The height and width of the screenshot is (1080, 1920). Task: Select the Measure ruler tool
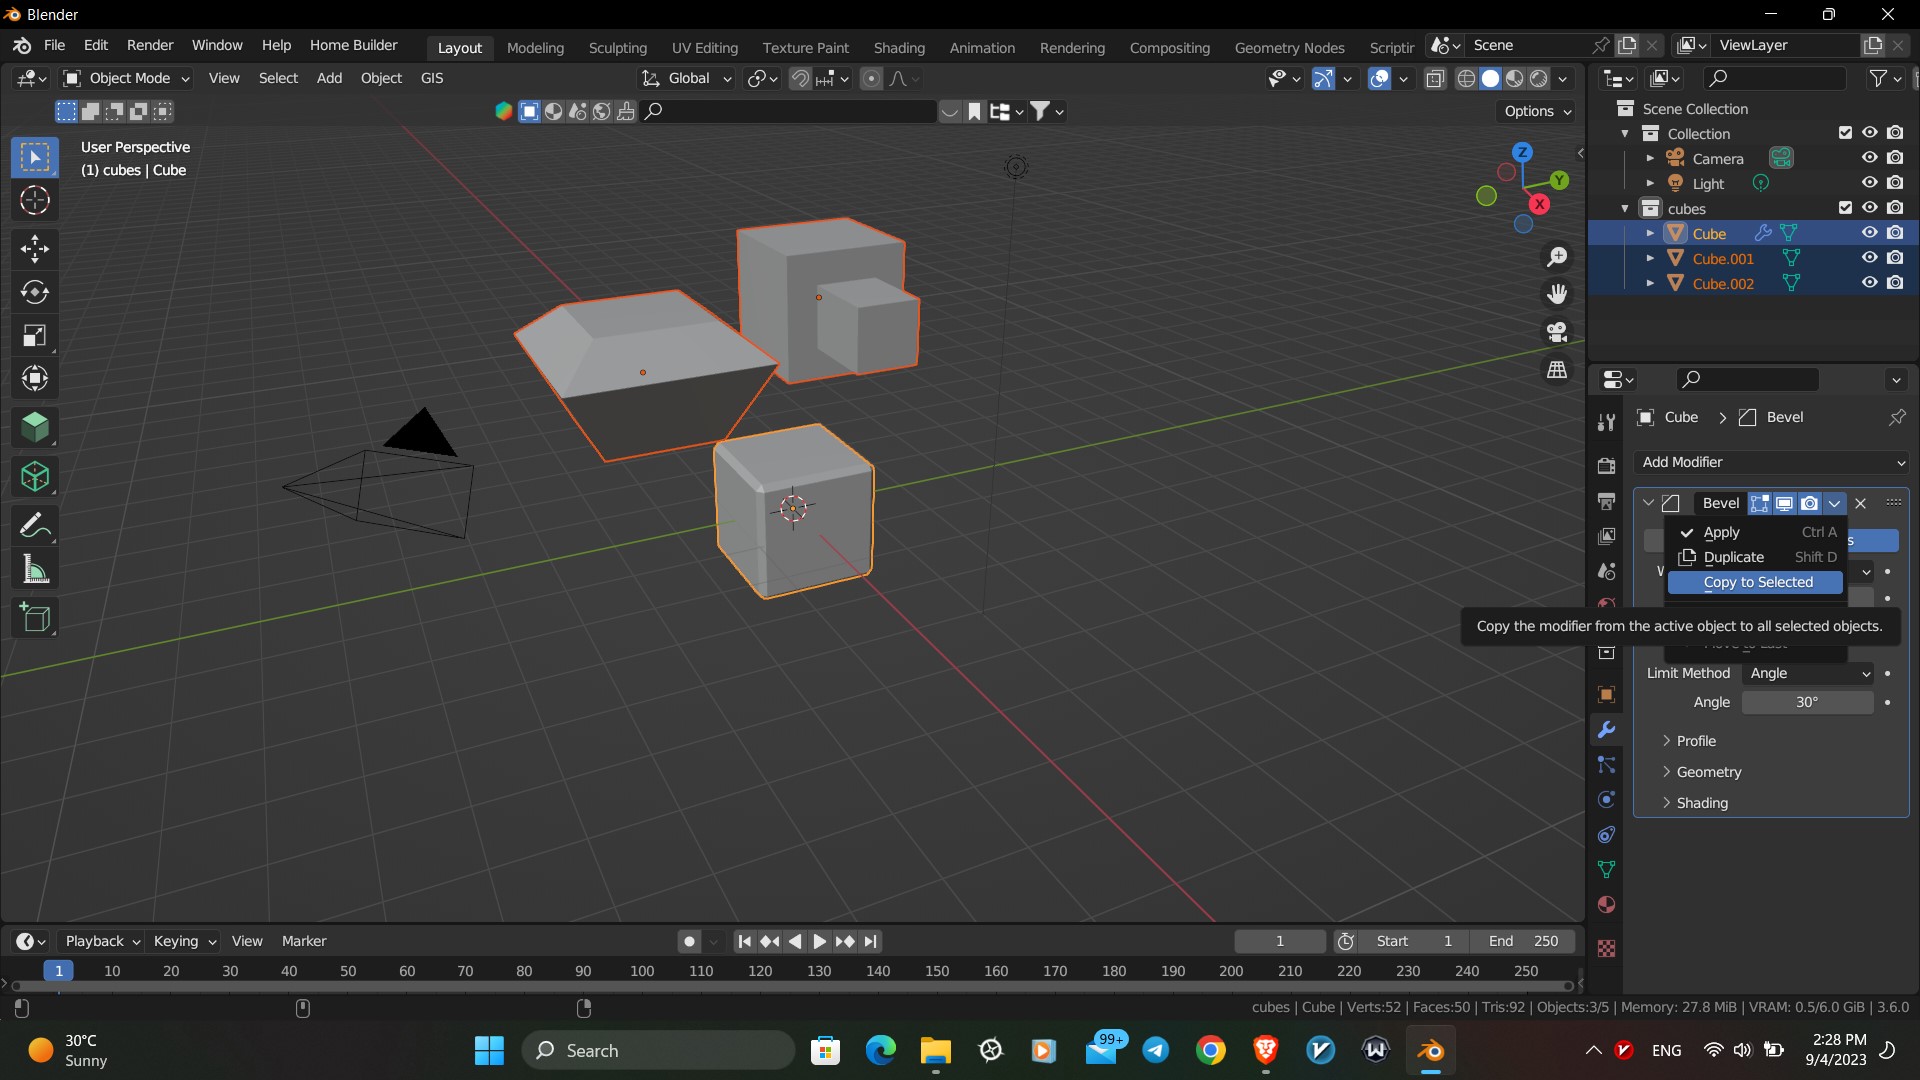(x=35, y=570)
